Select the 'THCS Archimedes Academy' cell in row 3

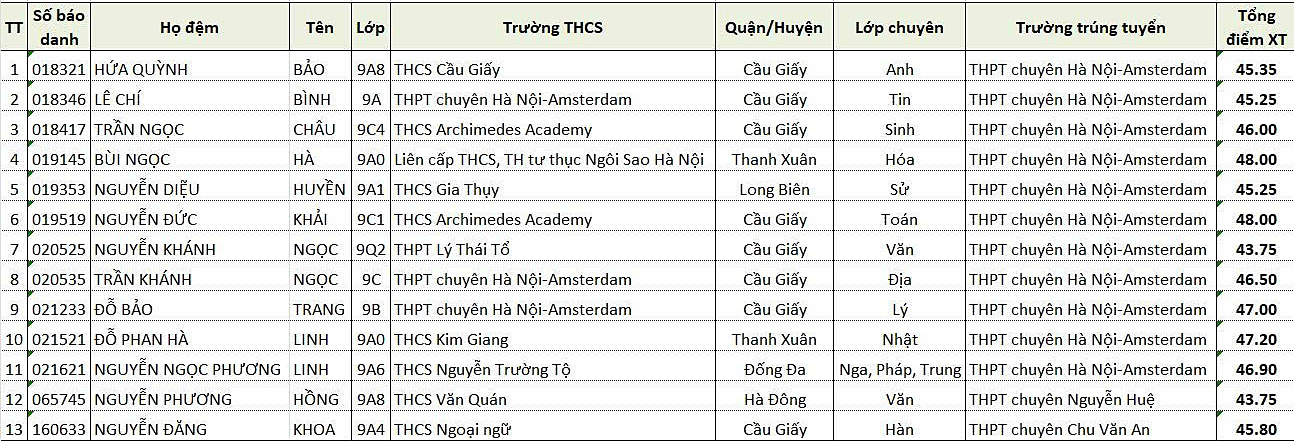pos(553,130)
